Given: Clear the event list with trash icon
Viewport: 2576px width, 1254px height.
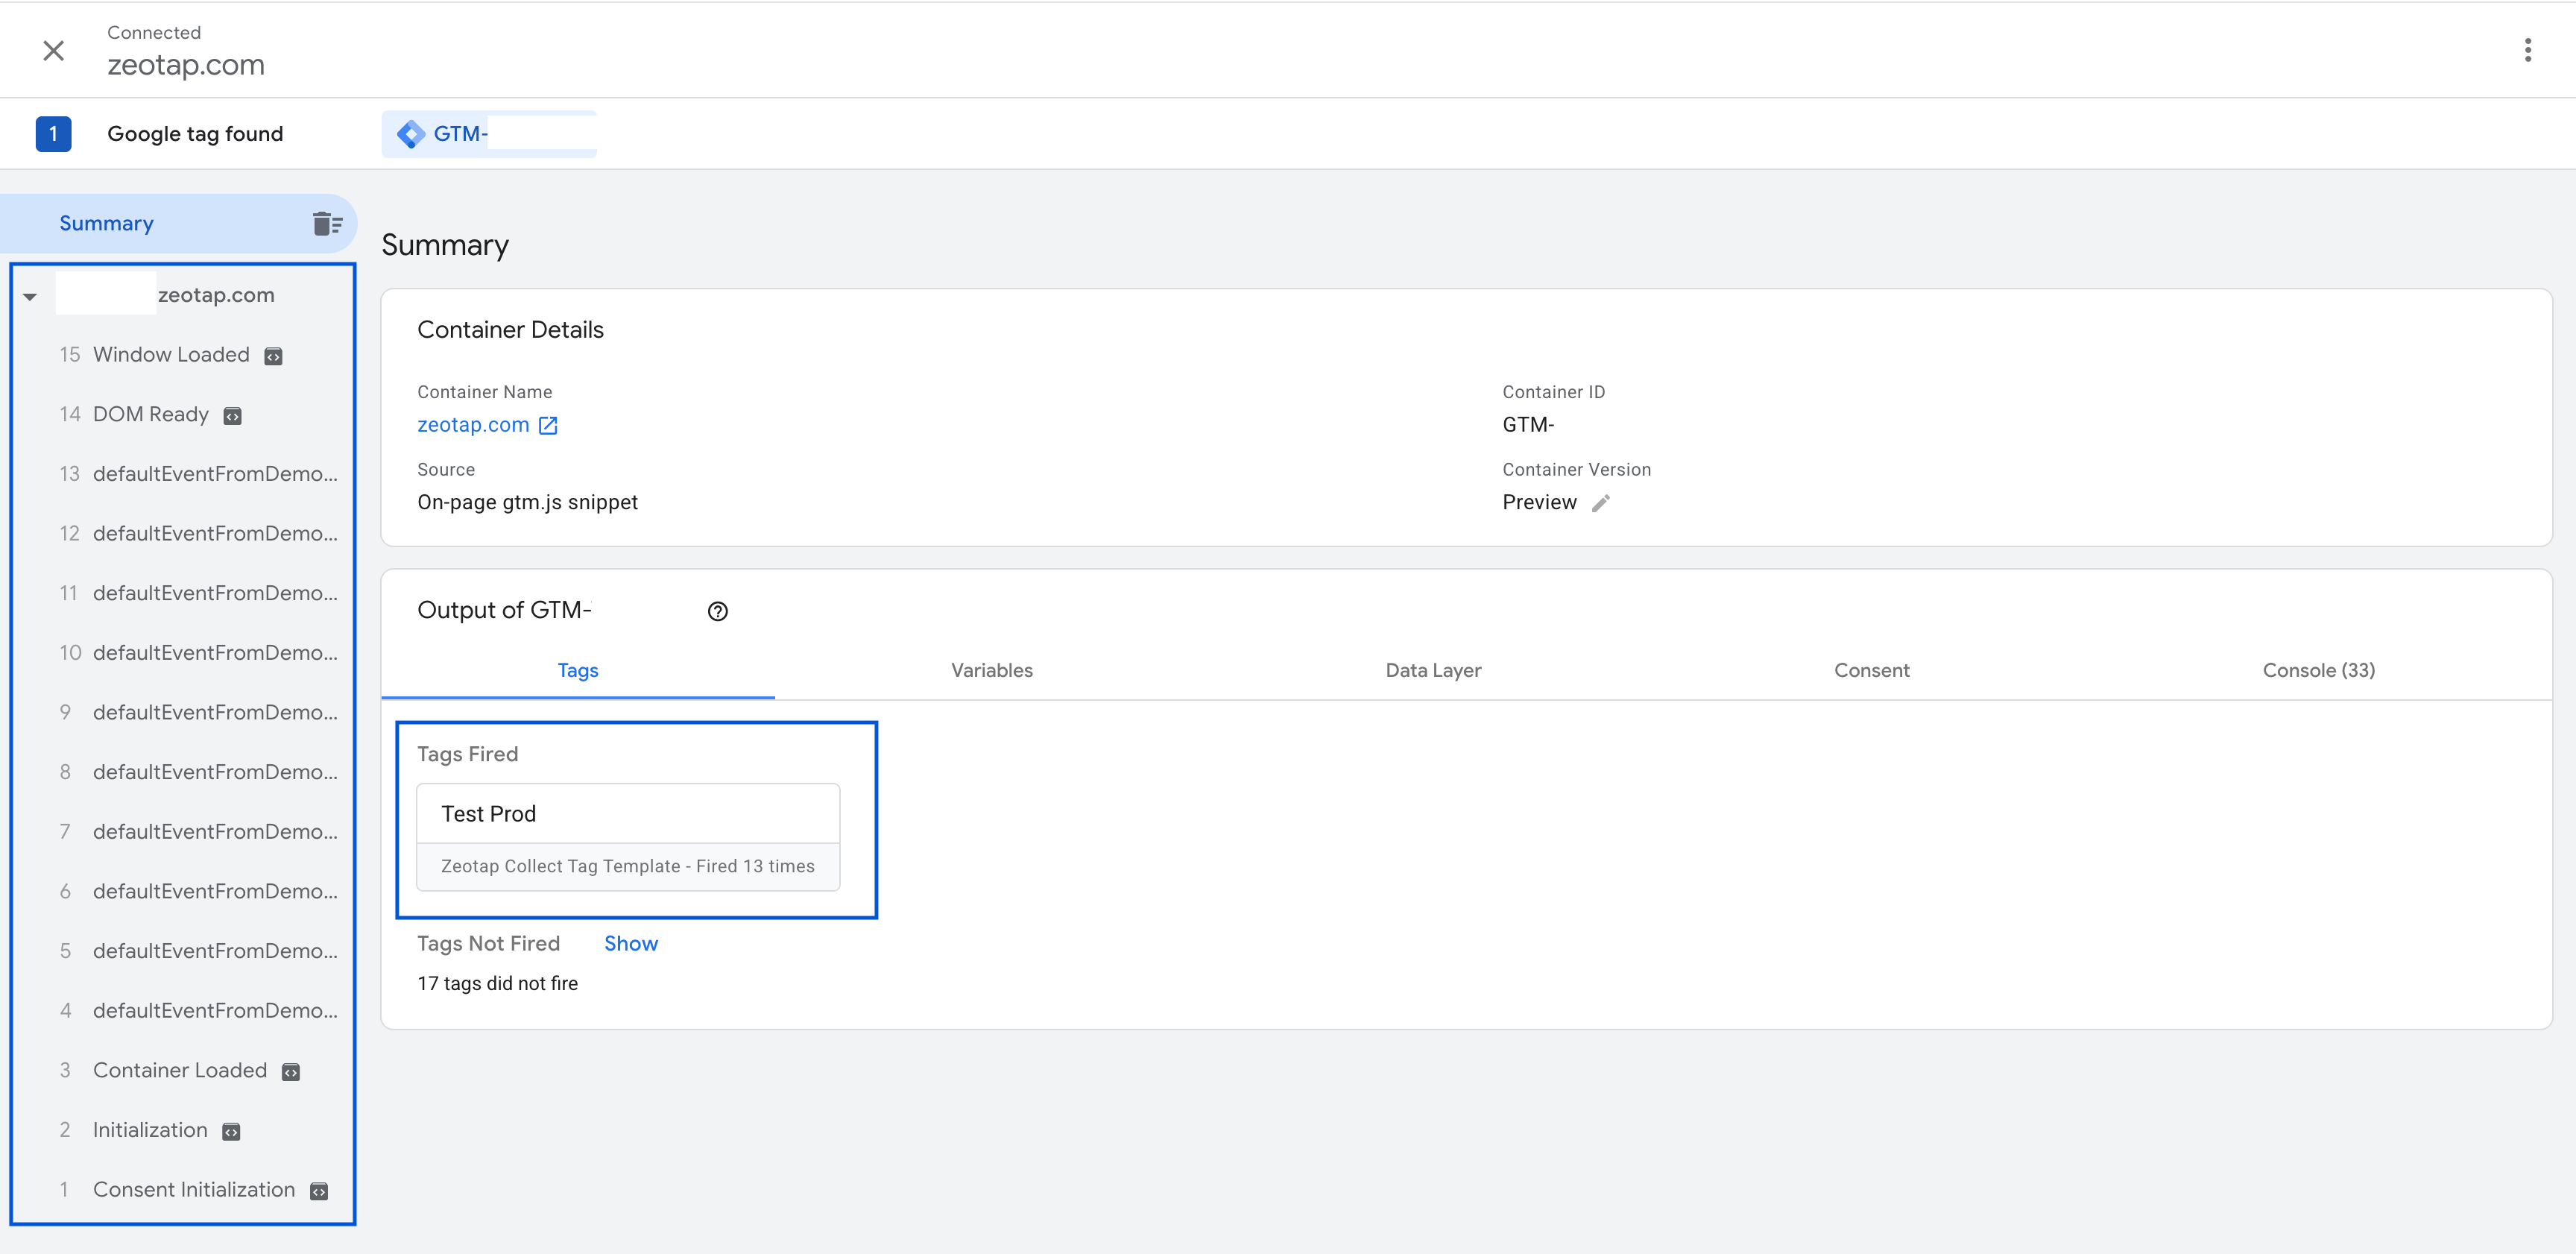Looking at the screenshot, I should coord(327,223).
